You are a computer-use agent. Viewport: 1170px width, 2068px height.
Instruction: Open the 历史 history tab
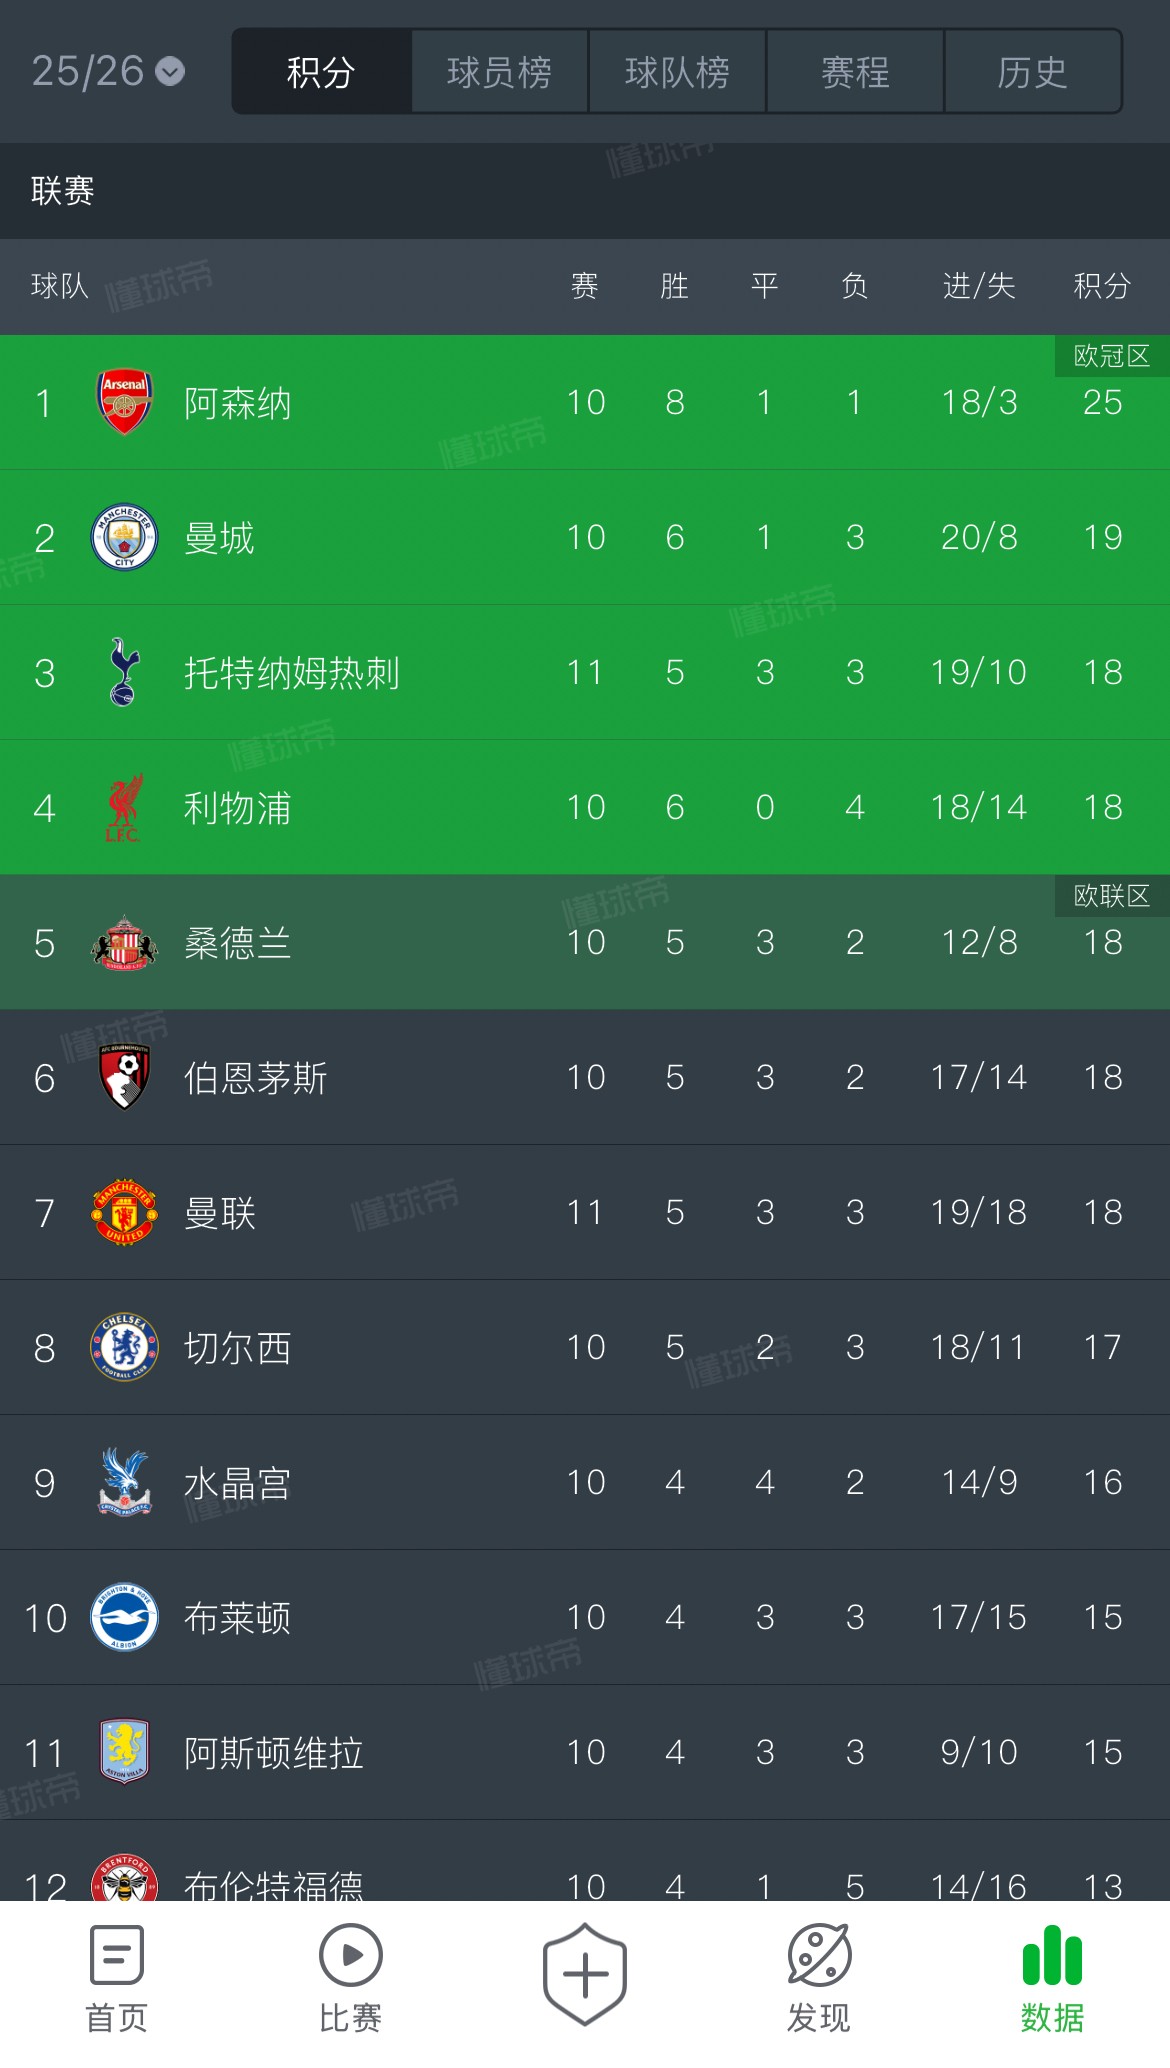coord(1032,72)
